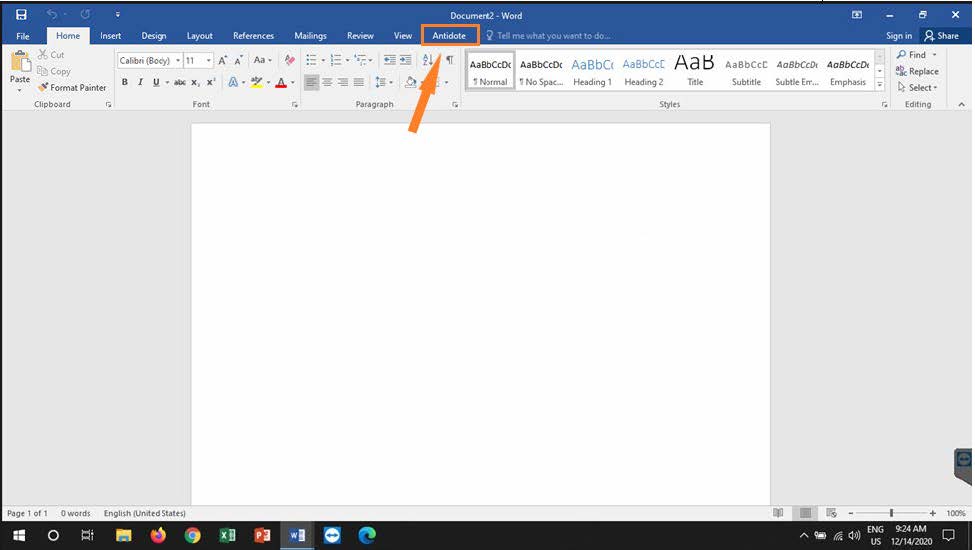This screenshot has width=975, height=550.
Task: Click the Share button
Action: [x=941, y=36]
